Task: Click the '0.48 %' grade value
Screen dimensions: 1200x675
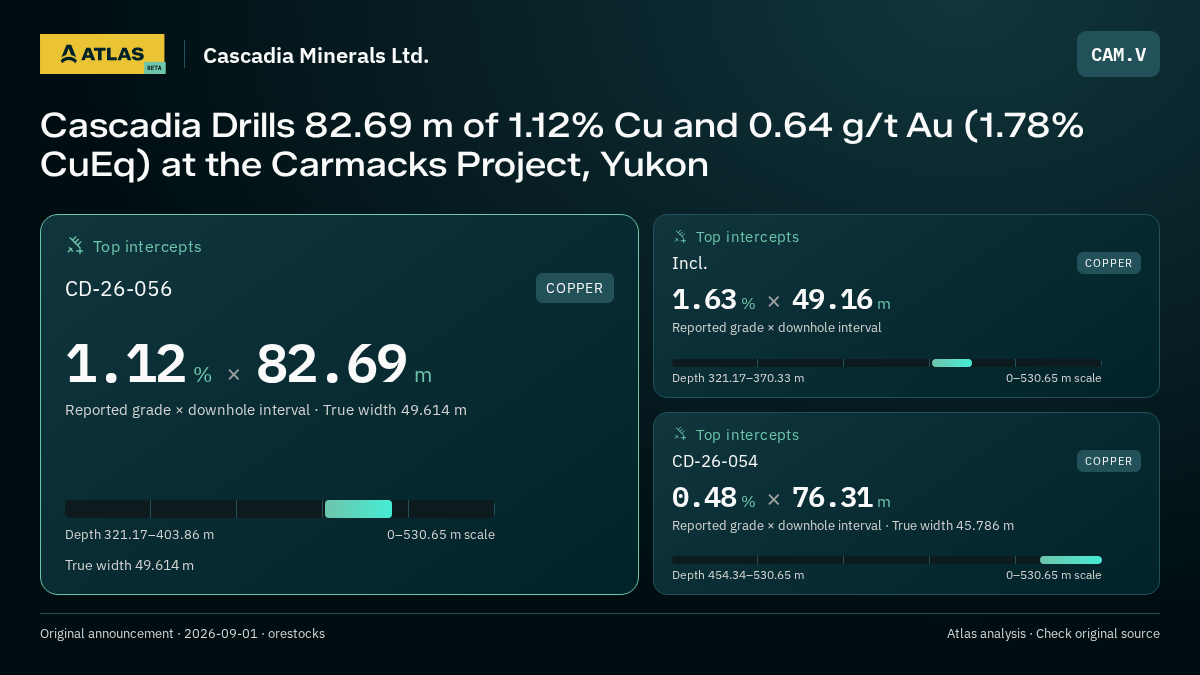Action: [714, 498]
